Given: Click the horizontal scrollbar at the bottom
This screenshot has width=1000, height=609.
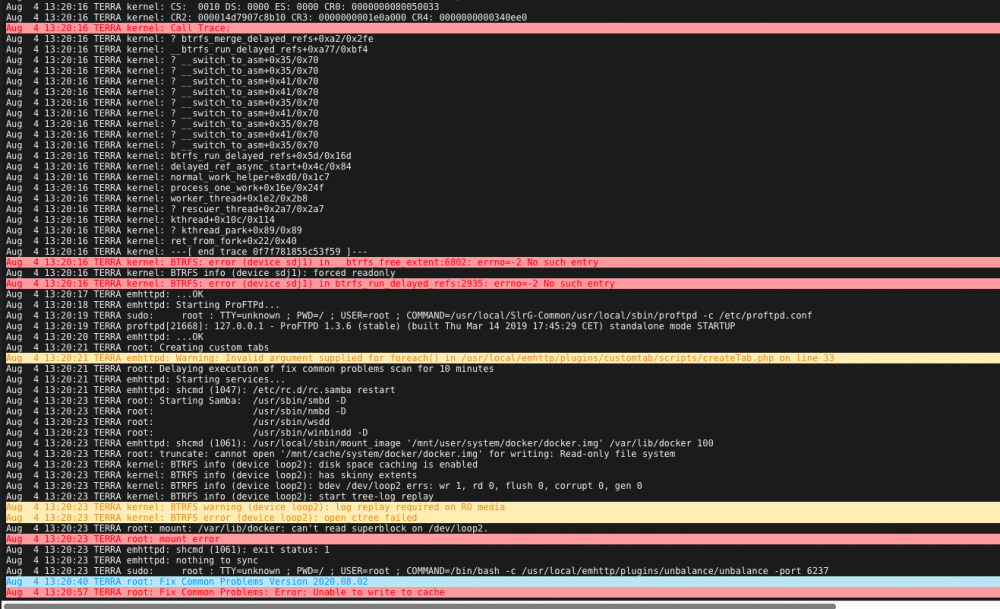Looking at the screenshot, I should pos(420,606).
